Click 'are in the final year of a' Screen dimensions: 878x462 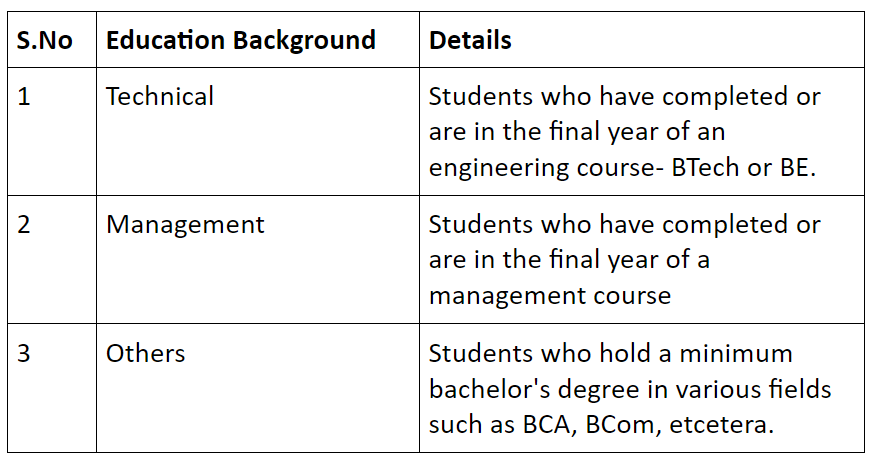pyautogui.click(x=569, y=260)
